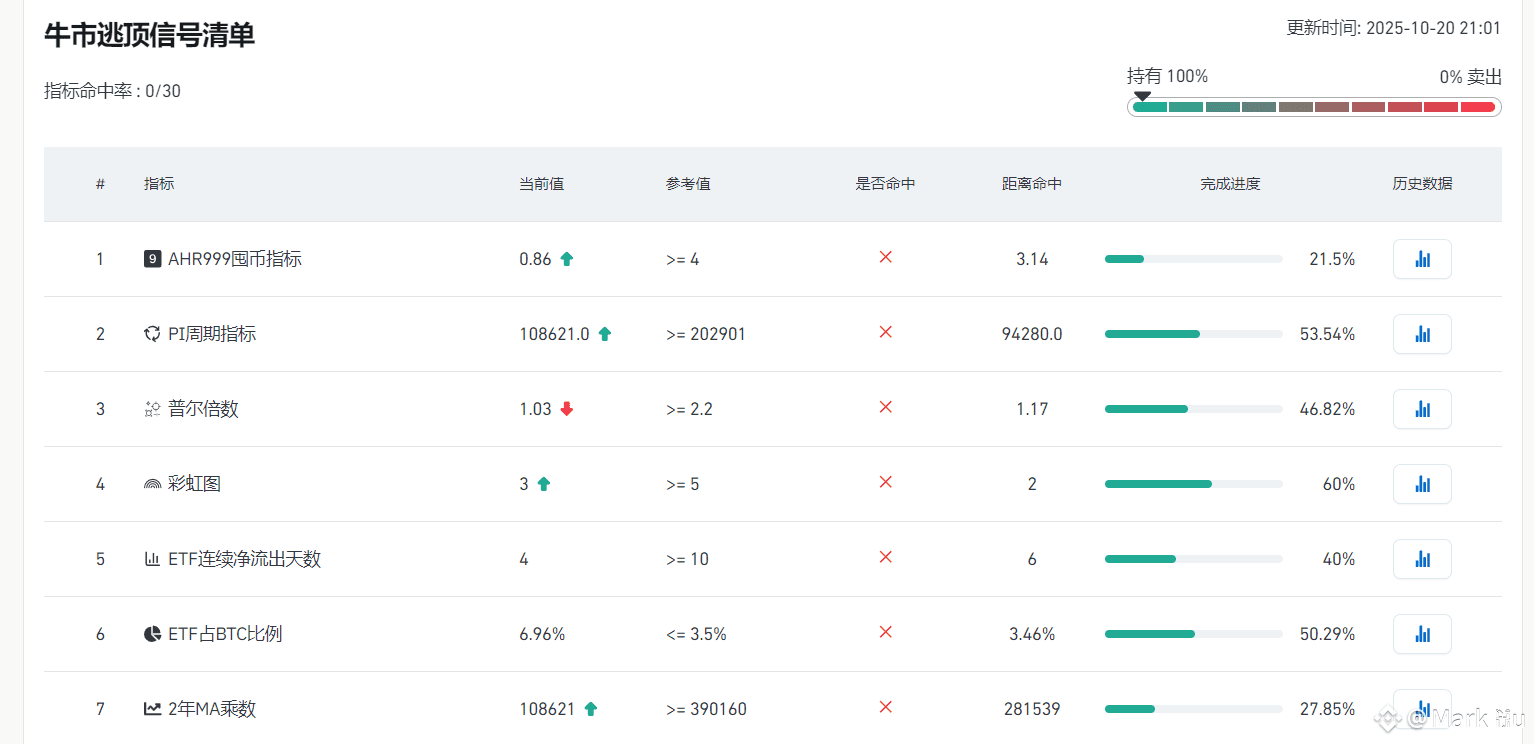The height and width of the screenshot is (744, 1534).
Task: Click the 完成进度 column header
Action: click(1230, 184)
